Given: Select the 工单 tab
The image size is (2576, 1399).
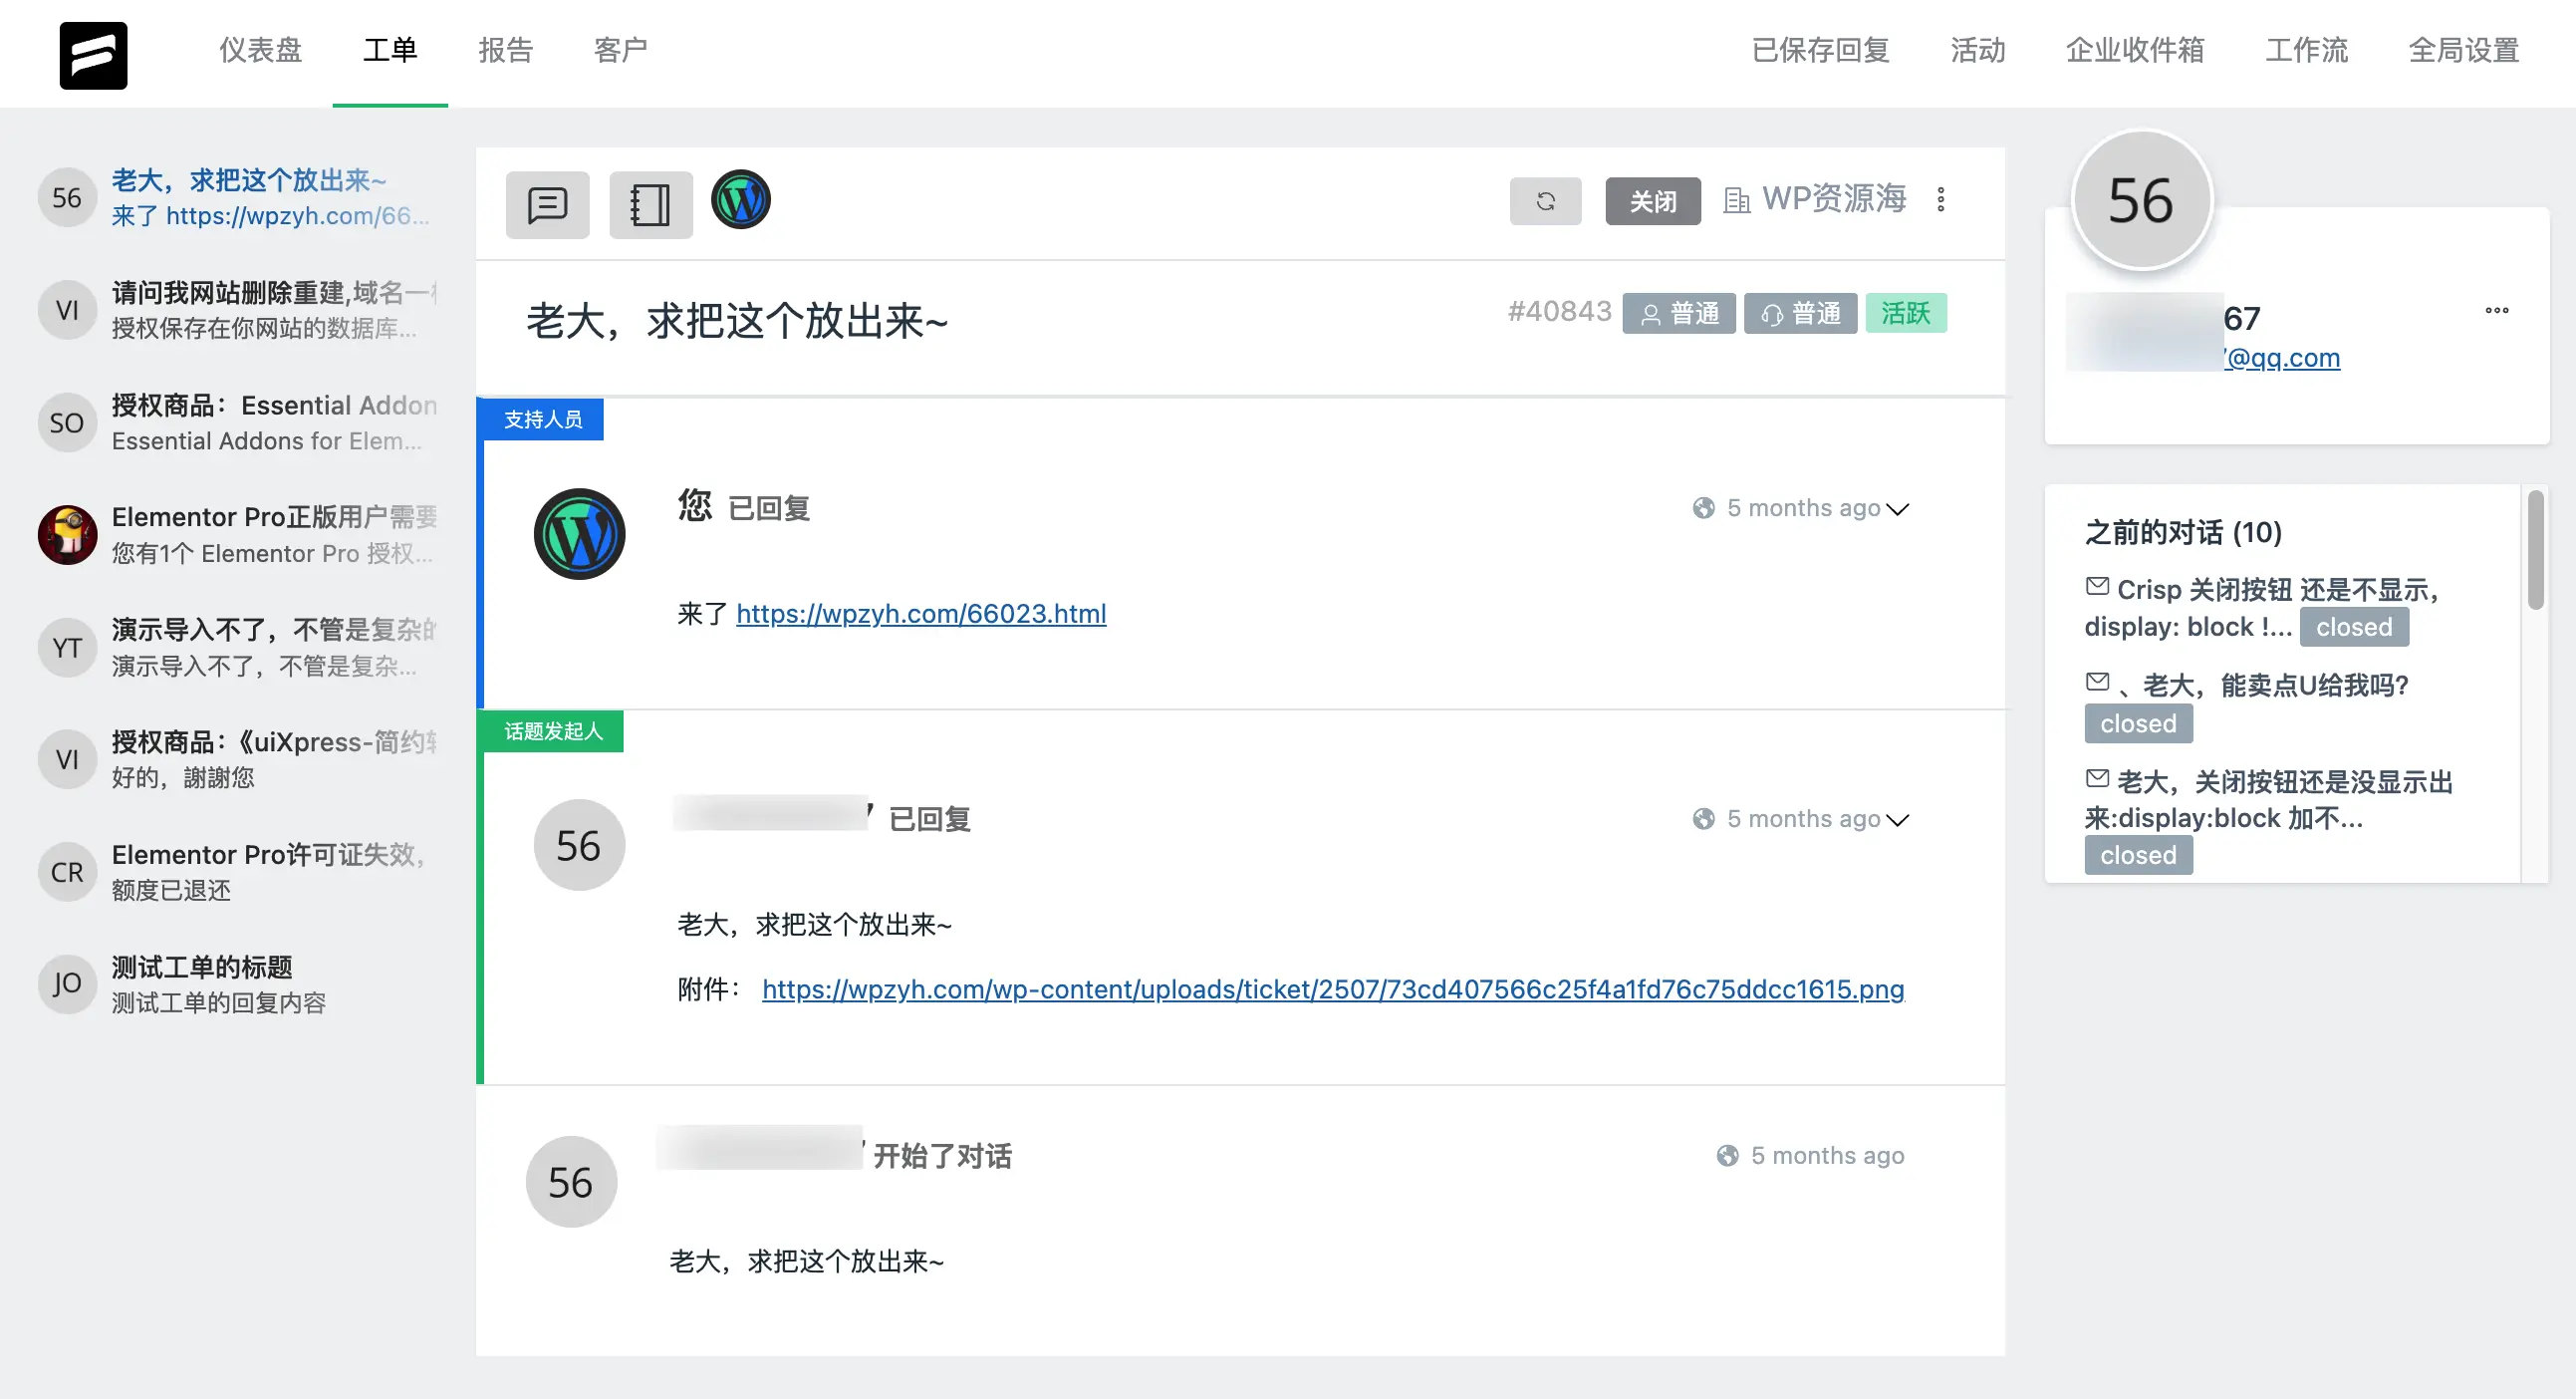Looking at the screenshot, I should click(x=390, y=50).
